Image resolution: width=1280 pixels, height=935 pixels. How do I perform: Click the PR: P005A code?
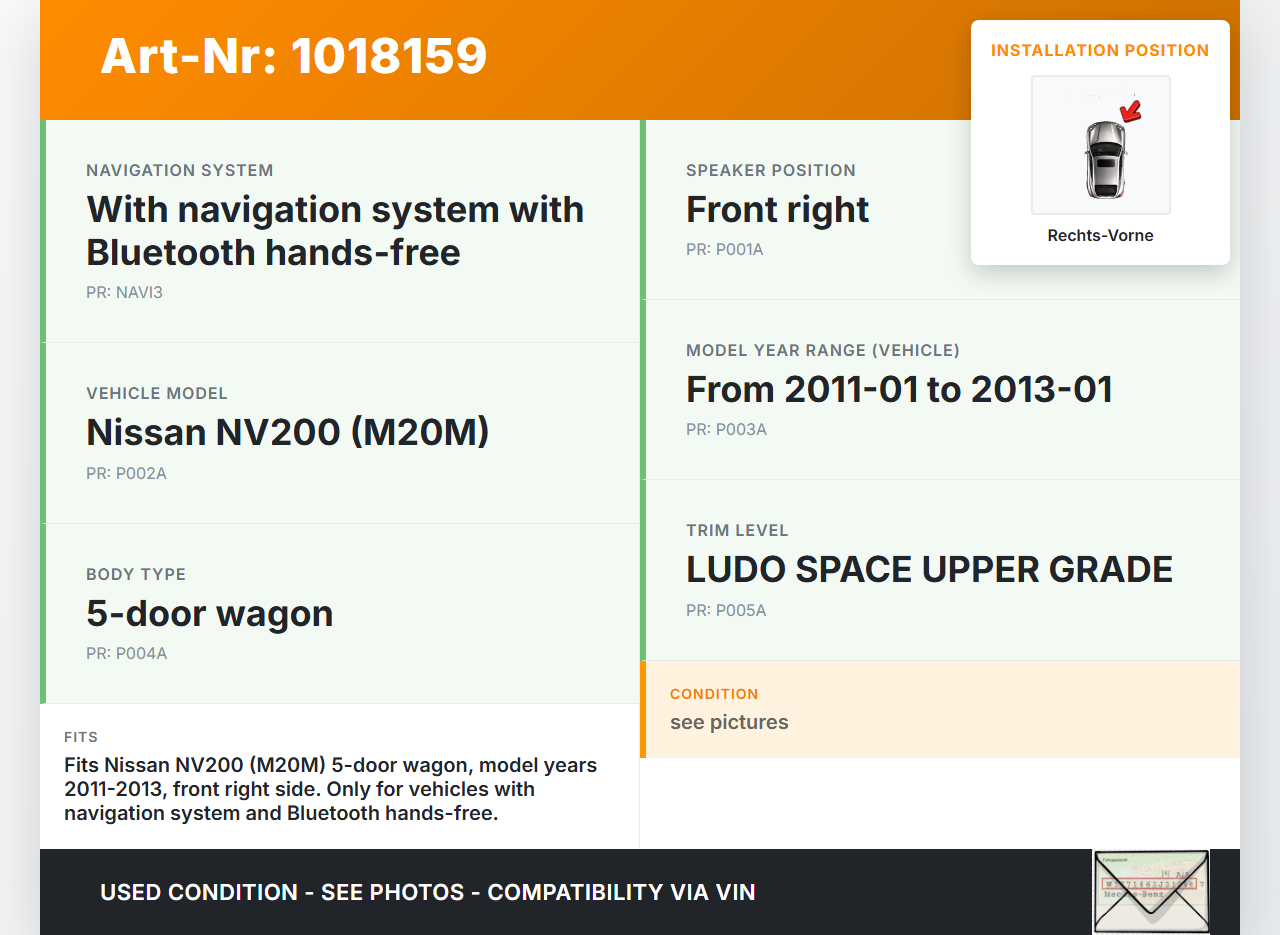[x=726, y=611]
